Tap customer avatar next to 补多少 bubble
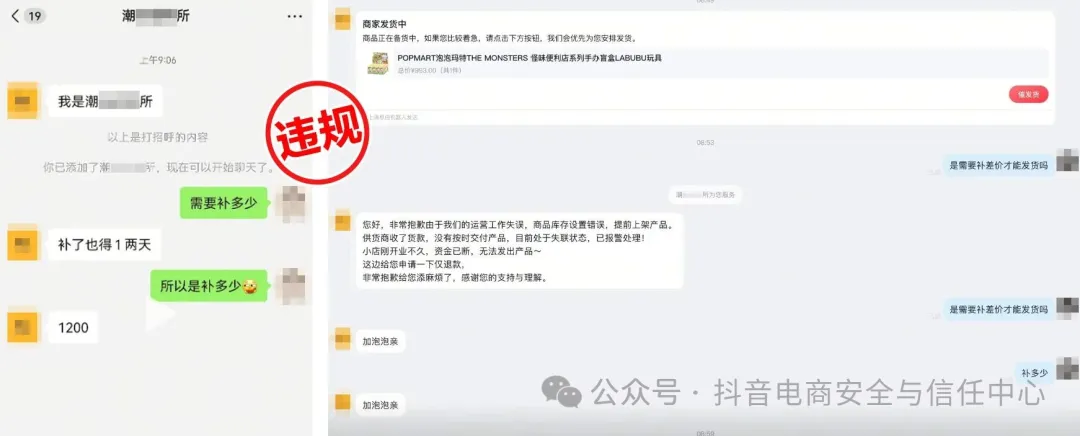The width and height of the screenshot is (1080, 436). click(1067, 370)
